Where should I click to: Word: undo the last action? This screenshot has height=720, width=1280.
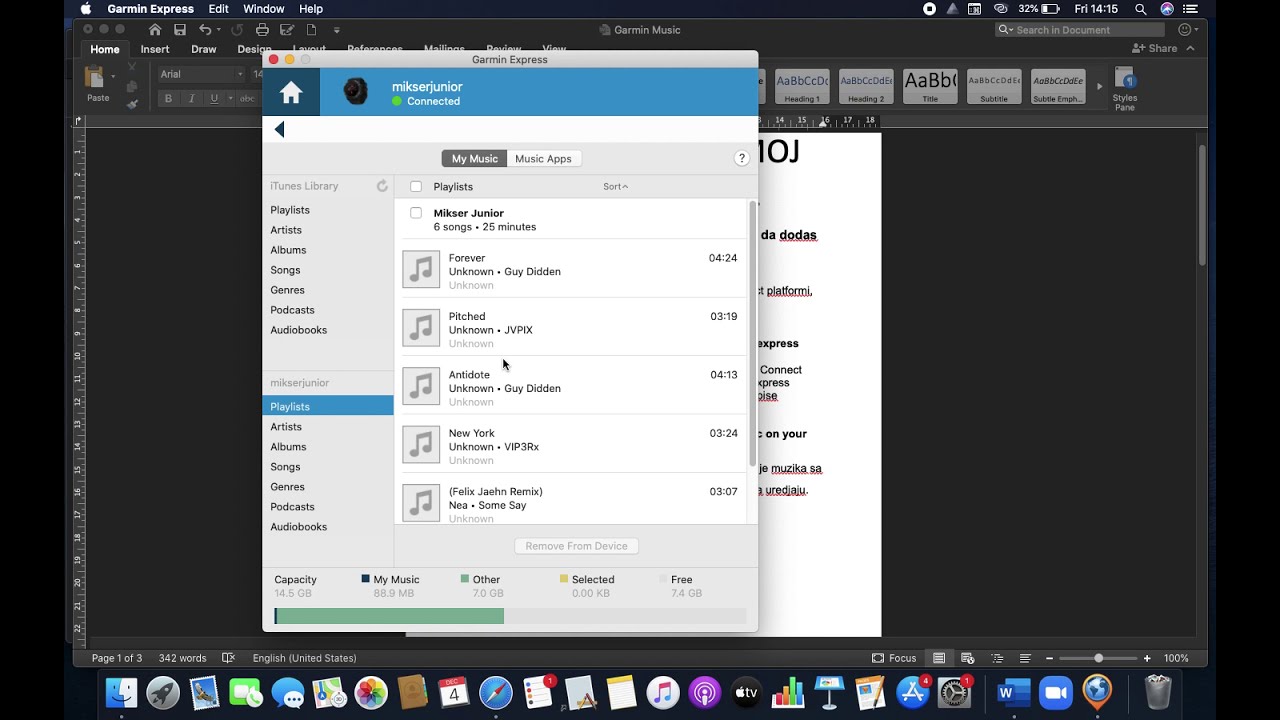coord(205,30)
